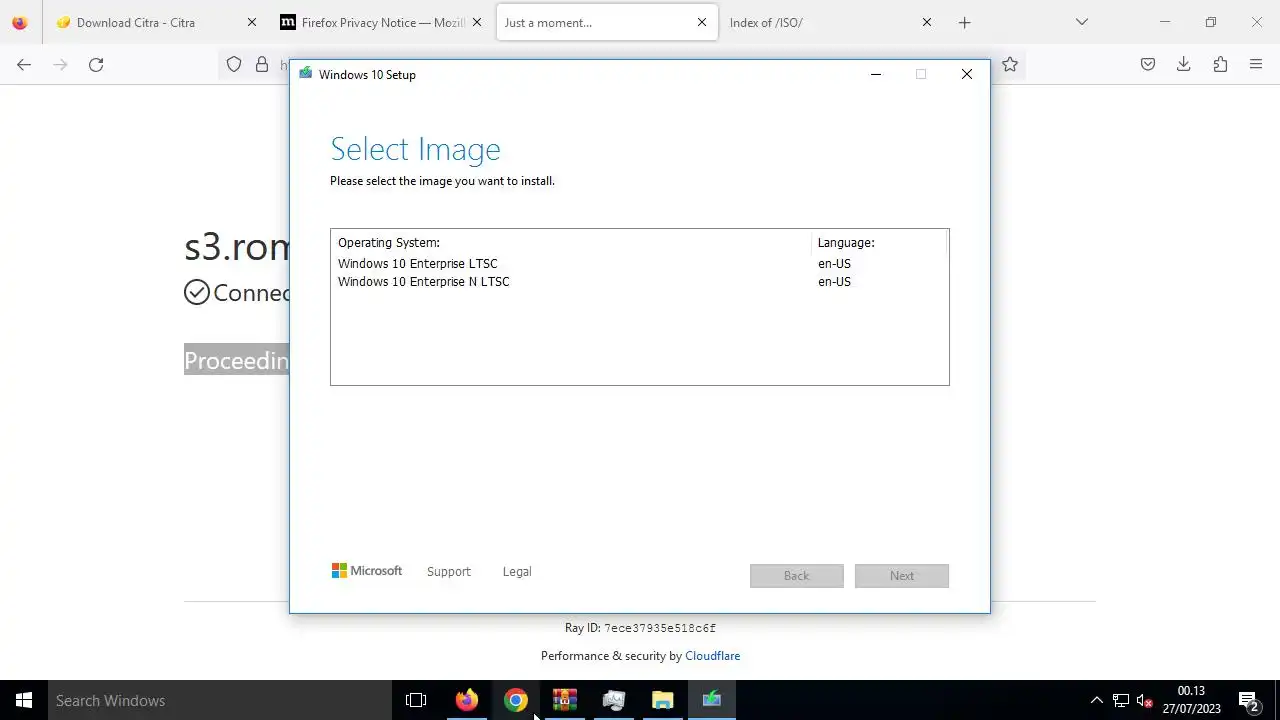Click the muted volume tray icon
1280x720 pixels.
[1145, 700]
